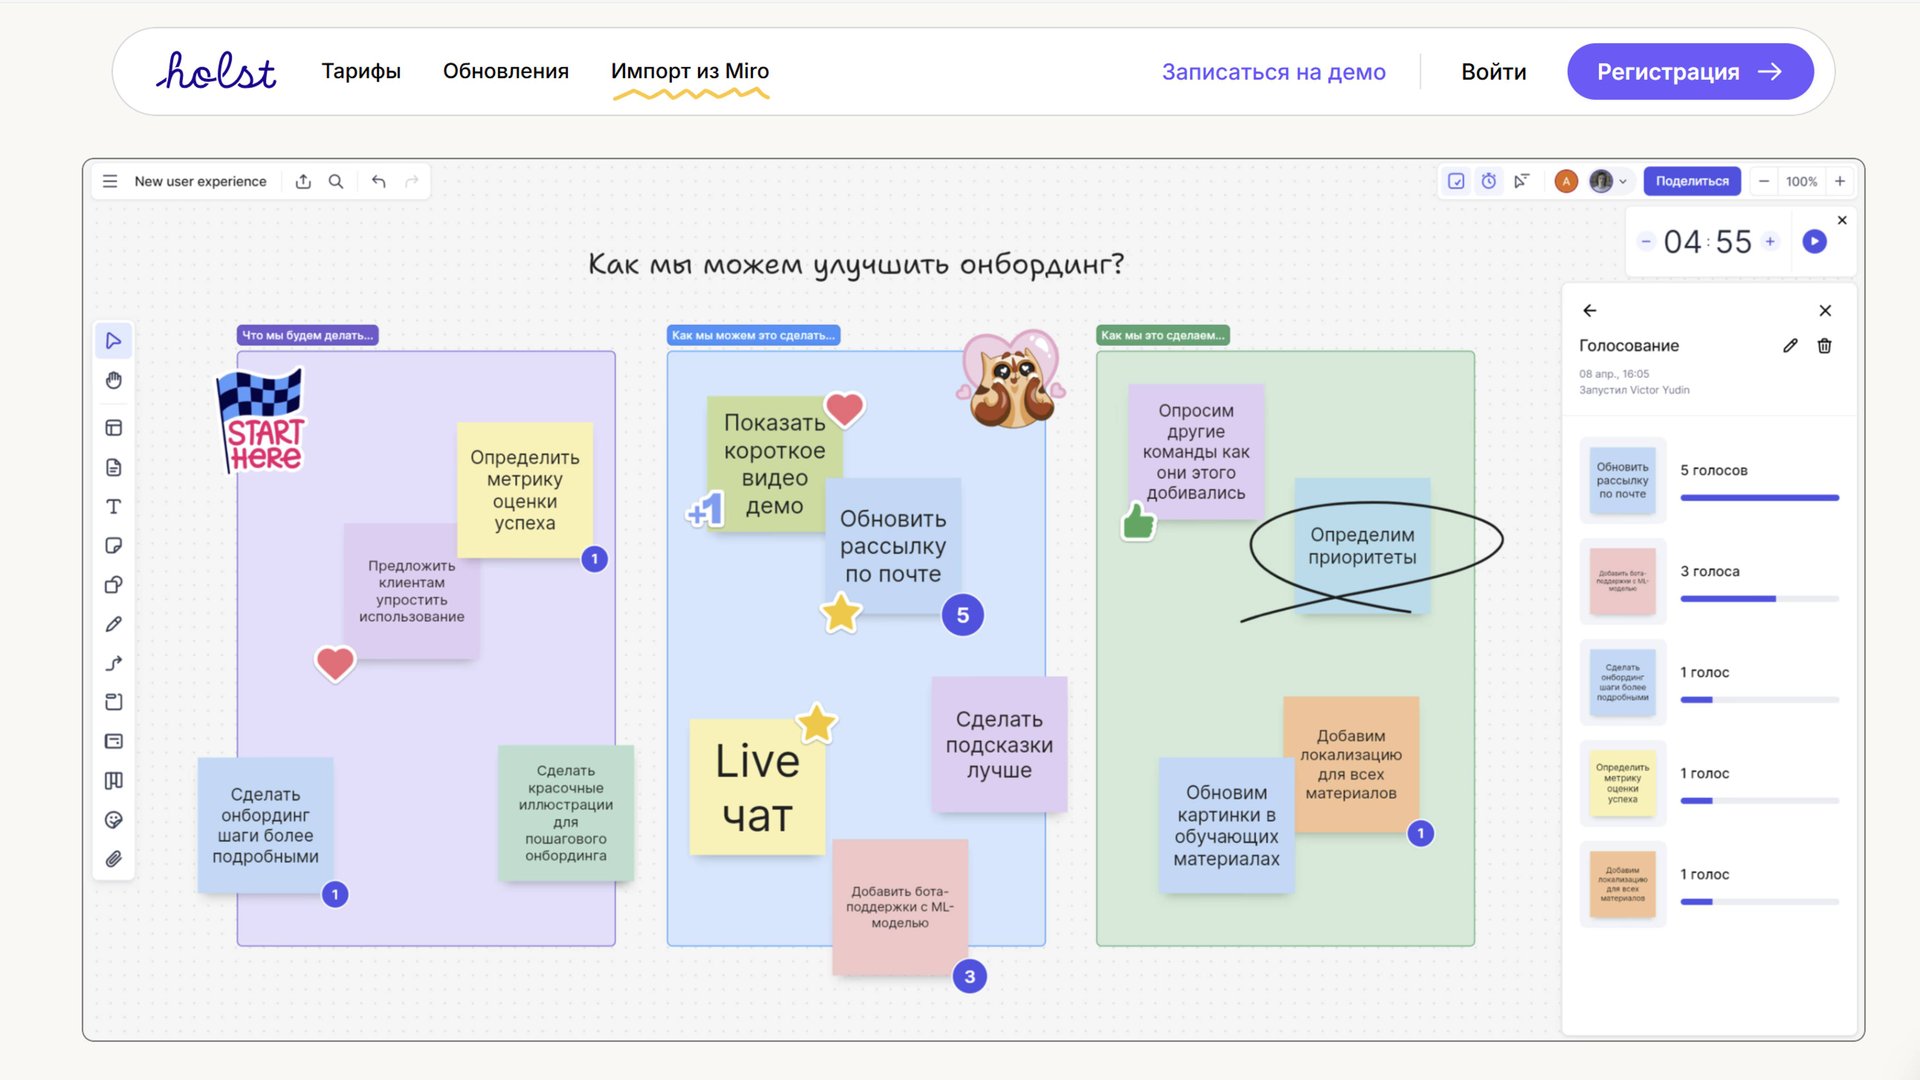The width and height of the screenshot is (1920, 1080).
Task: Open Тарифы navigation item
Action: [x=361, y=71]
